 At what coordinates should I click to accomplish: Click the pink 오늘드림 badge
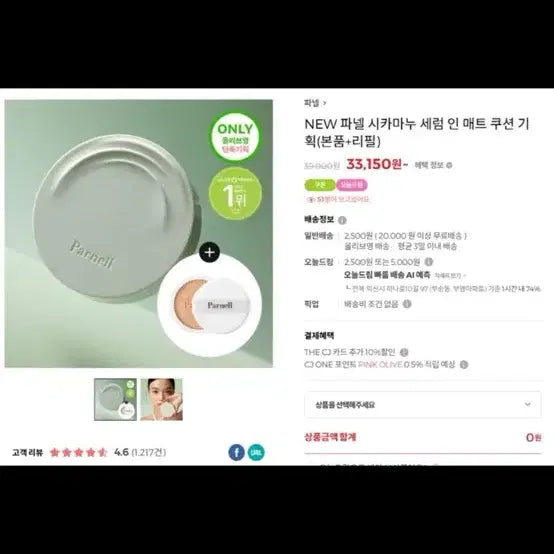[352, 185]
